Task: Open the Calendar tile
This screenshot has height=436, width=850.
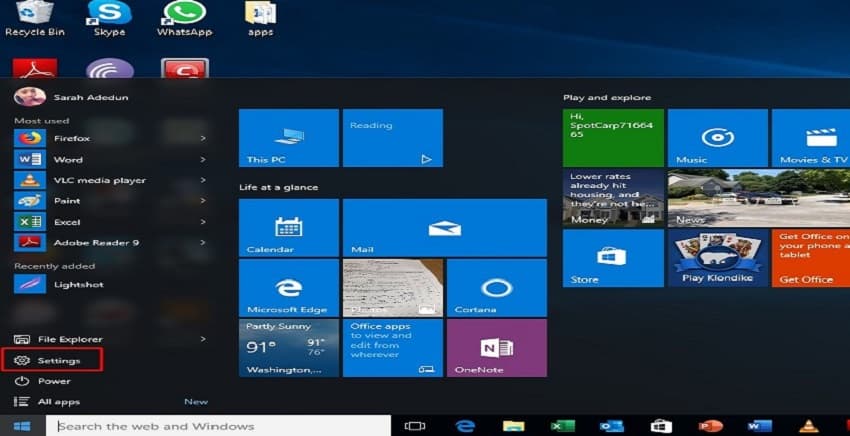Action: pos(289,228)
